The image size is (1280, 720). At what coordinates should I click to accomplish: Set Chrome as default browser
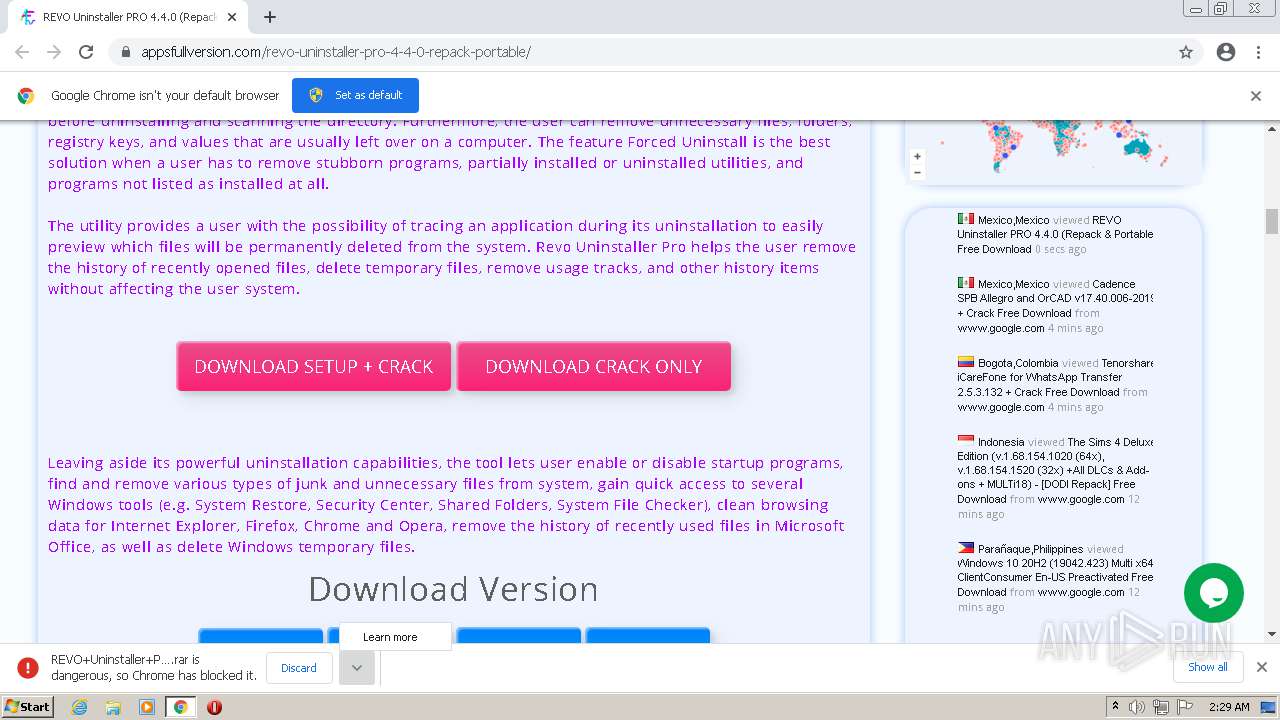pyautogui.click(x=355, y=95)
